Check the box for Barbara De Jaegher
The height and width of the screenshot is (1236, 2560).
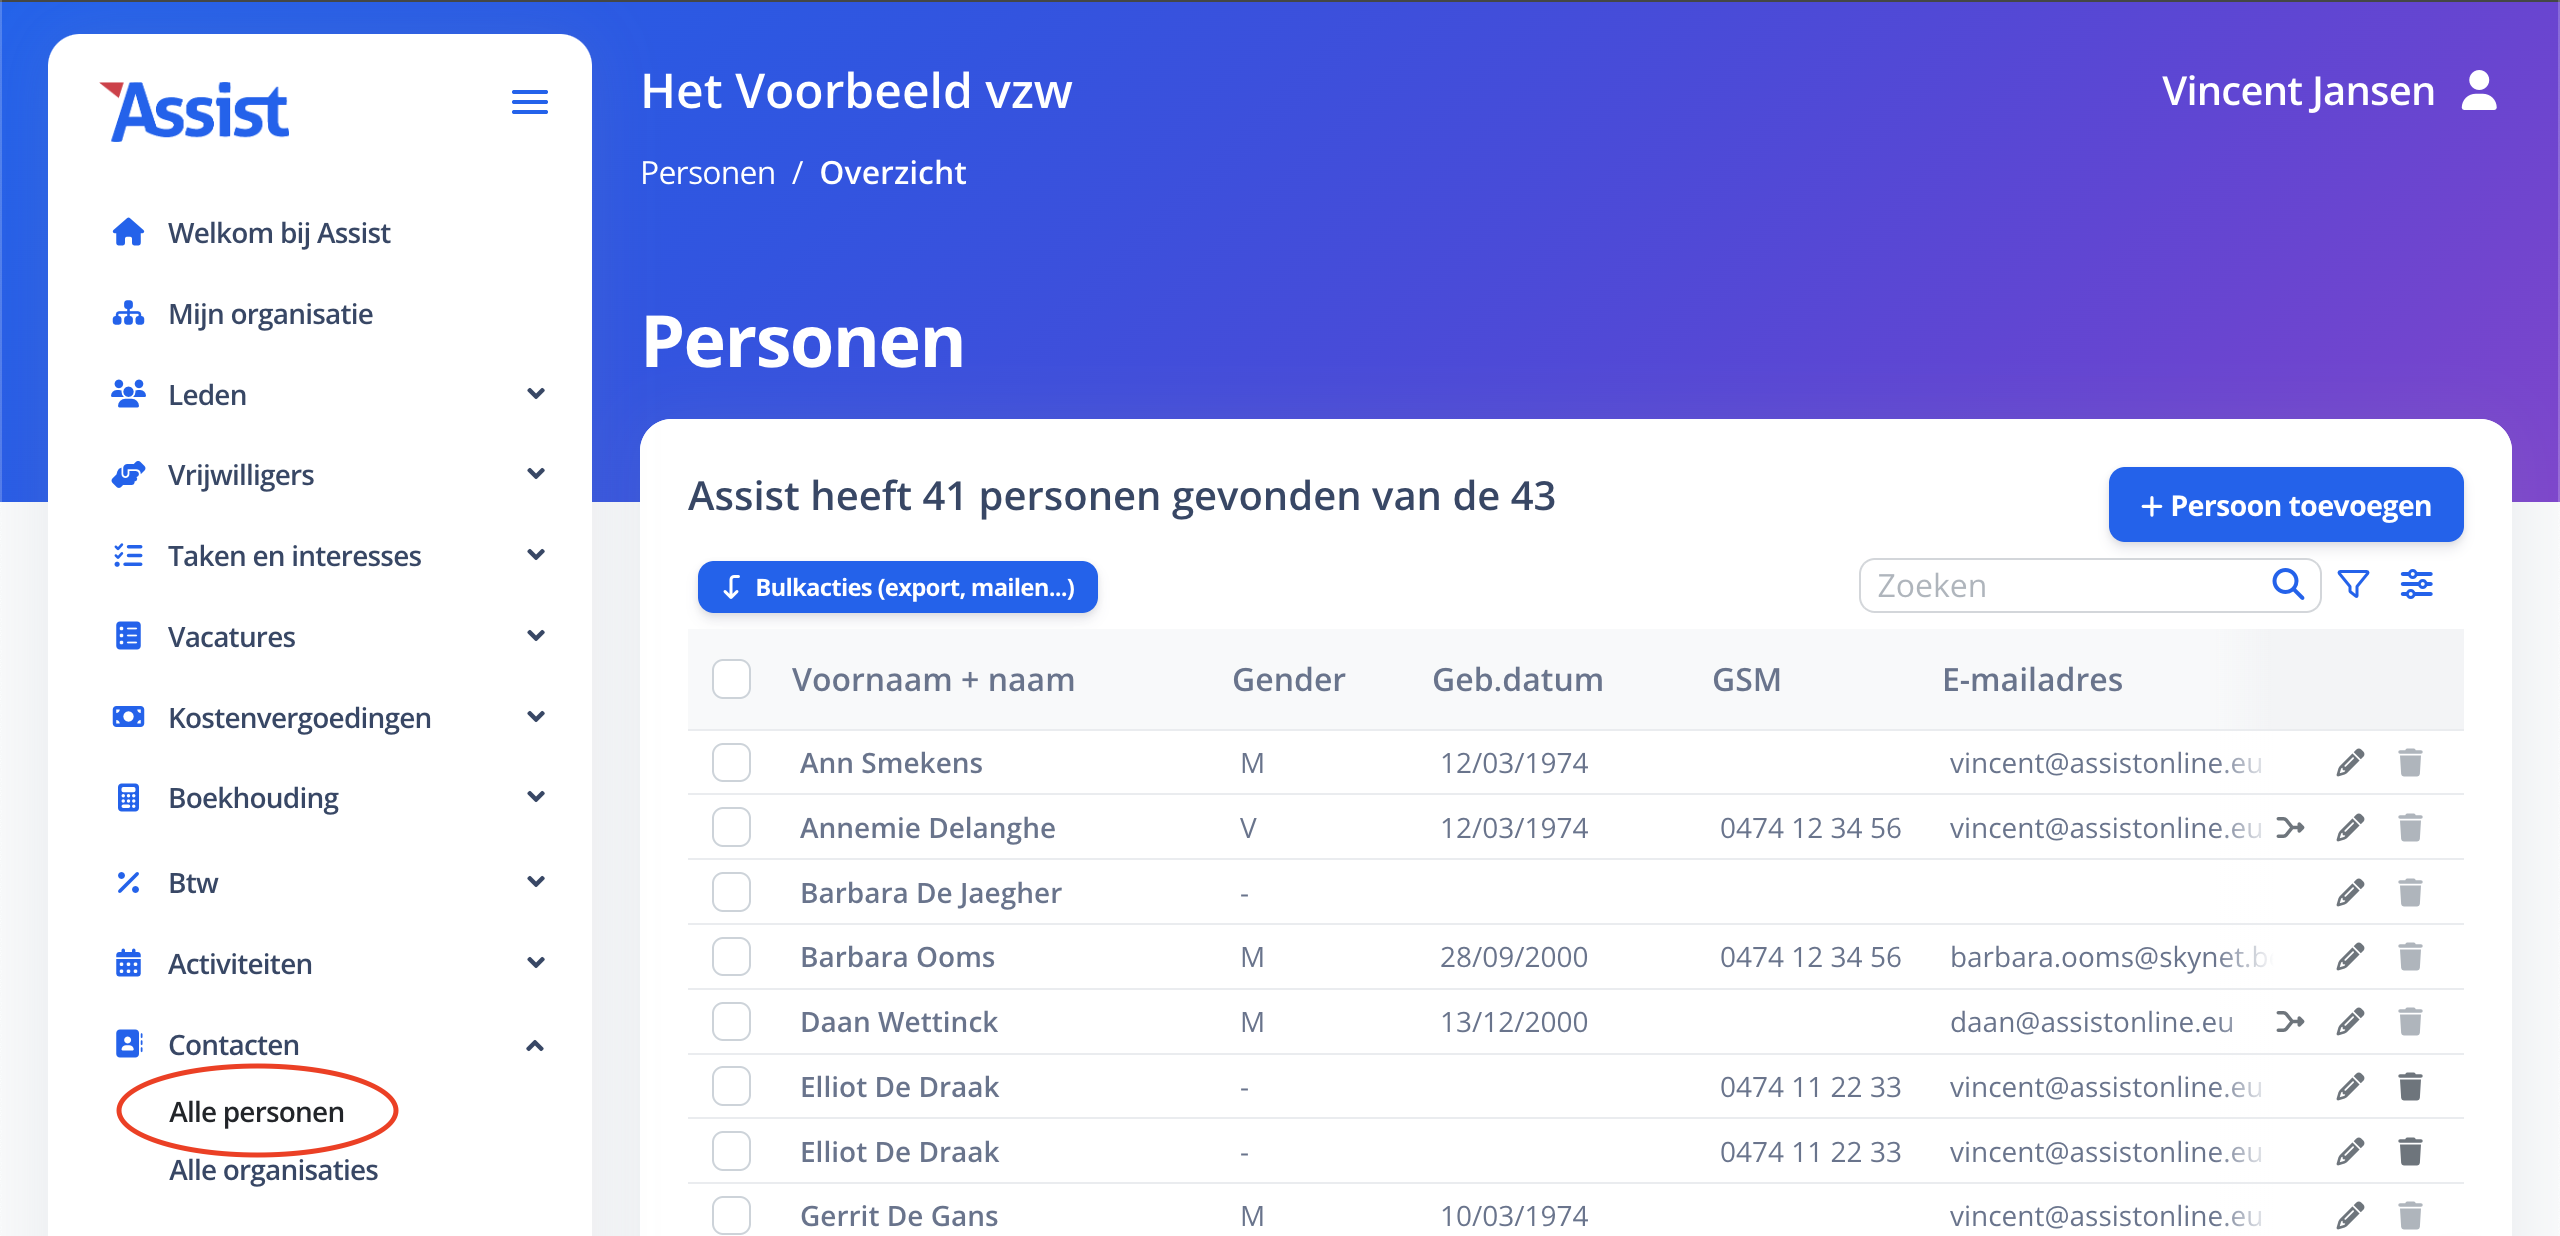click(731, 892)
